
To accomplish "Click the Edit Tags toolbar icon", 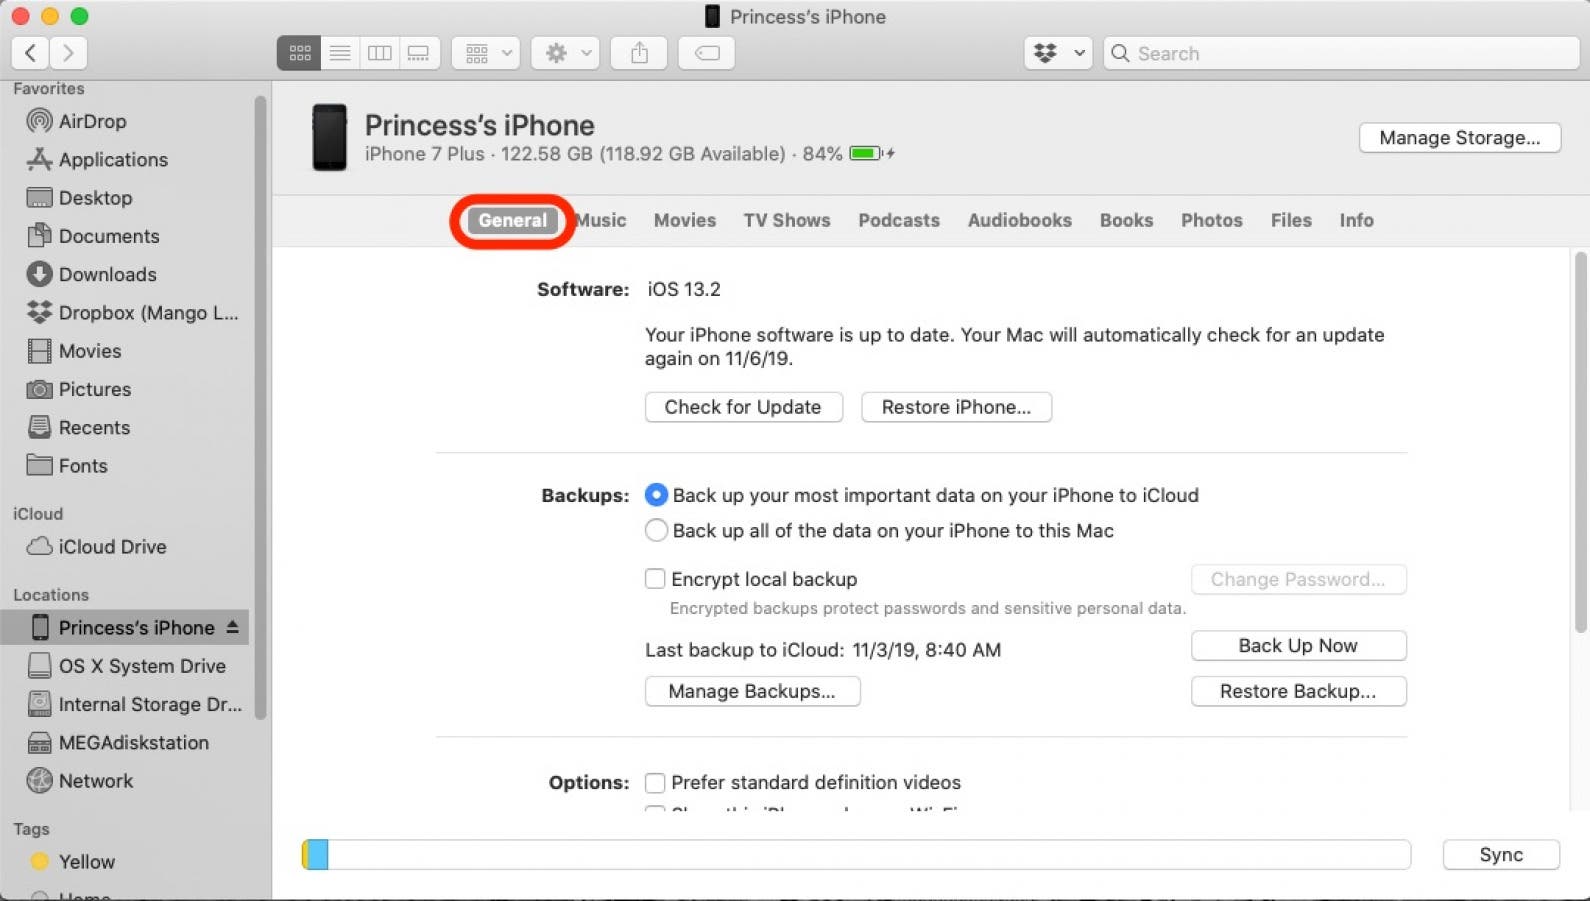I will click(x=707, y=53).
